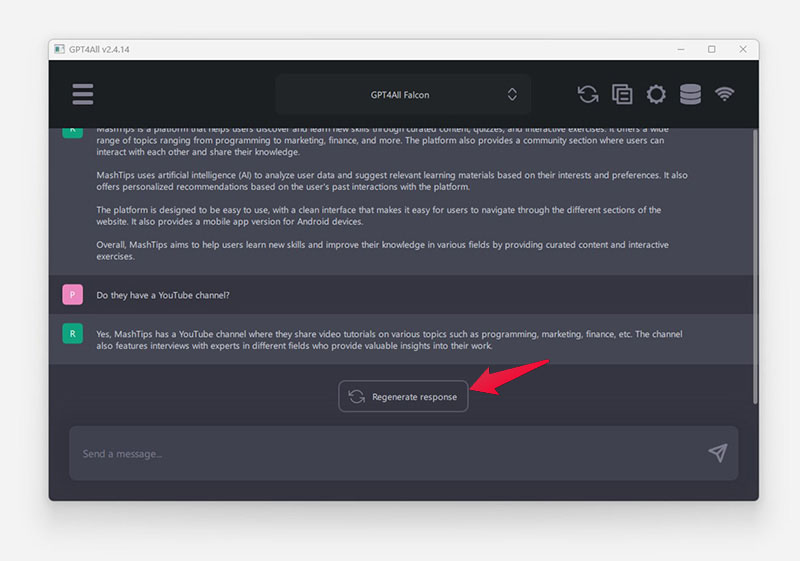Click the chat vertical scrollbar
The height and width of the screenshot is (561, 800).
[x=755, y=266]
